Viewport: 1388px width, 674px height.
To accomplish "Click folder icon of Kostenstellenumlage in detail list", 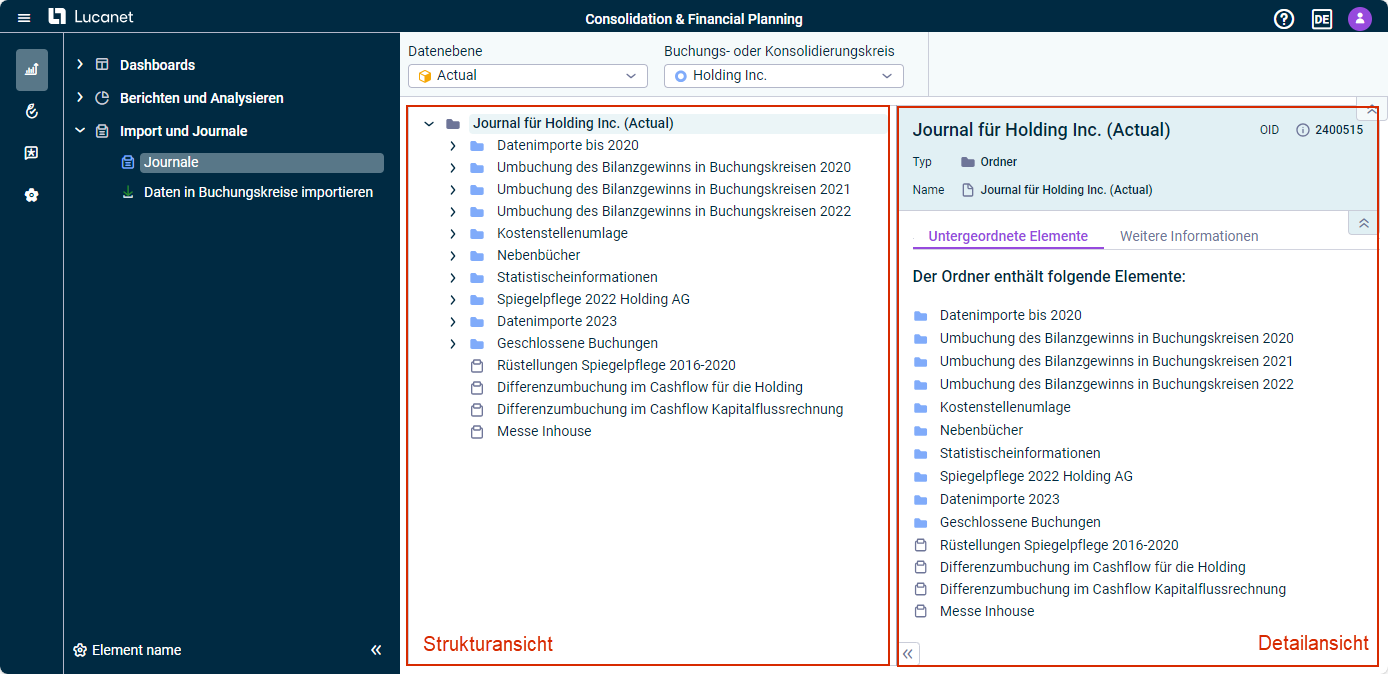I will click(x=920, y=408).
